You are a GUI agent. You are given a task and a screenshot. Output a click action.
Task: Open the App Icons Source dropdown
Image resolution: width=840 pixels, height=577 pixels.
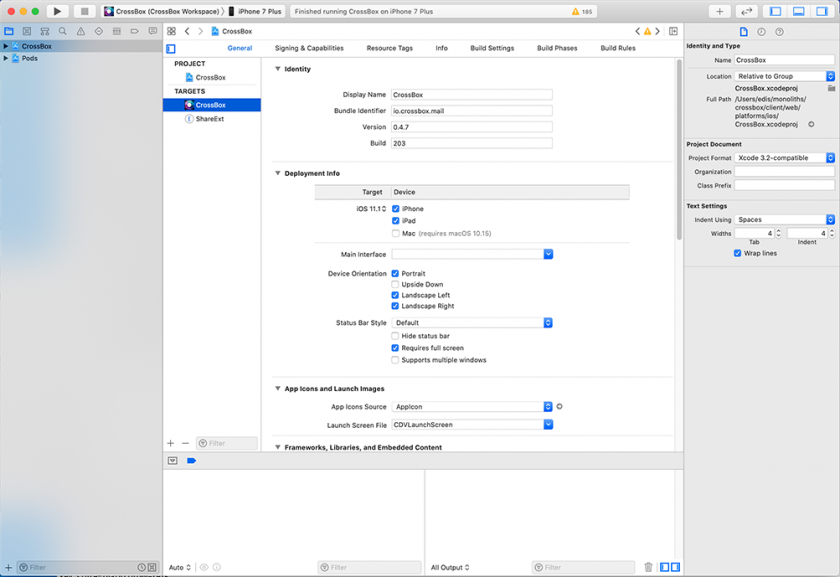pyautogui.click(x=472, y=407)
